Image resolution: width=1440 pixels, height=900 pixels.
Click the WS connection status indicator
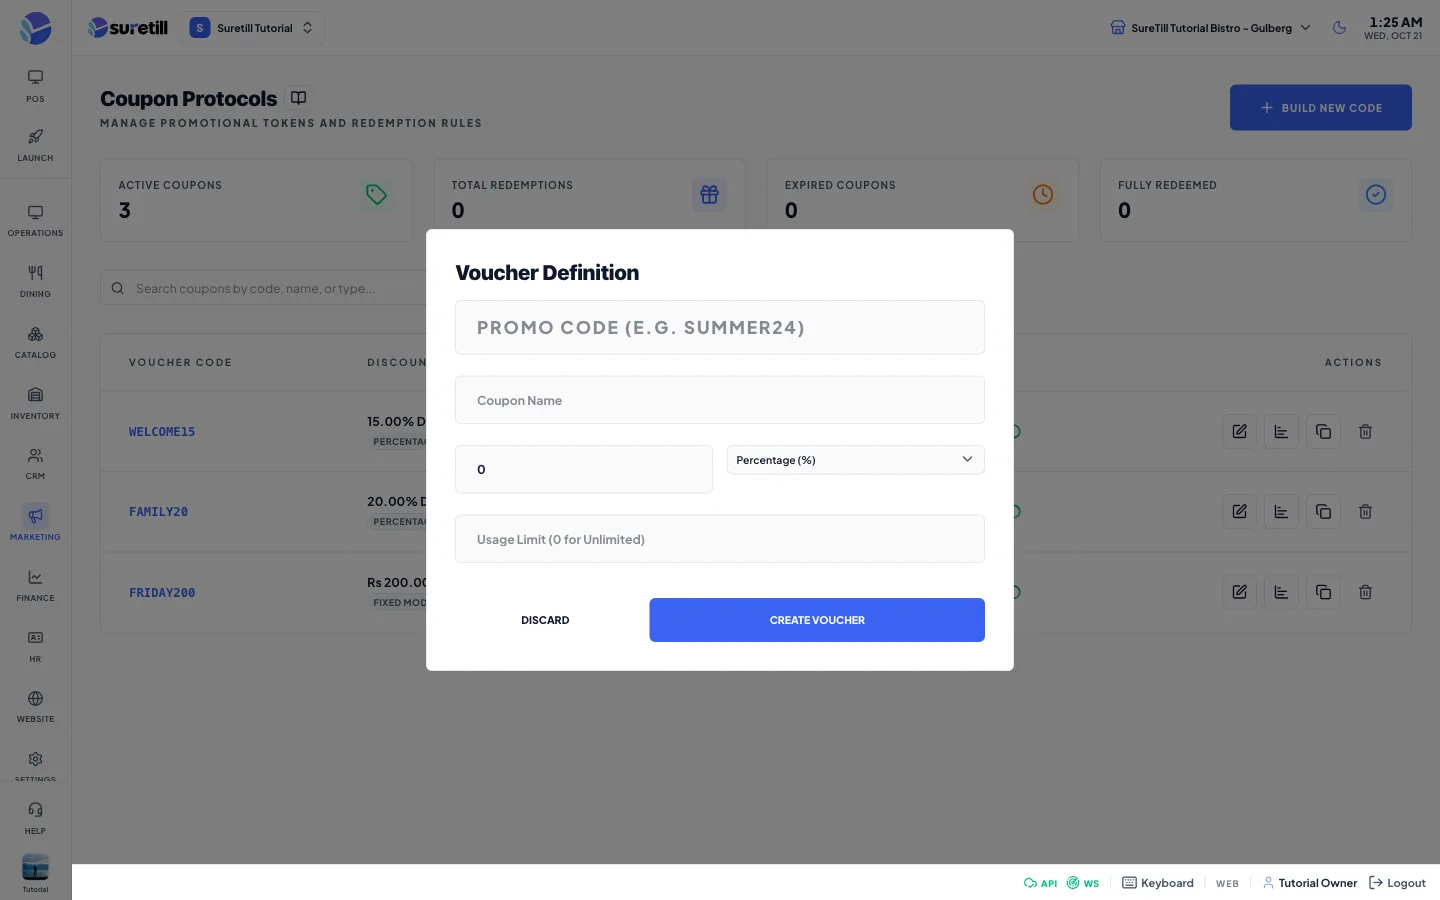coord(1083,883)
